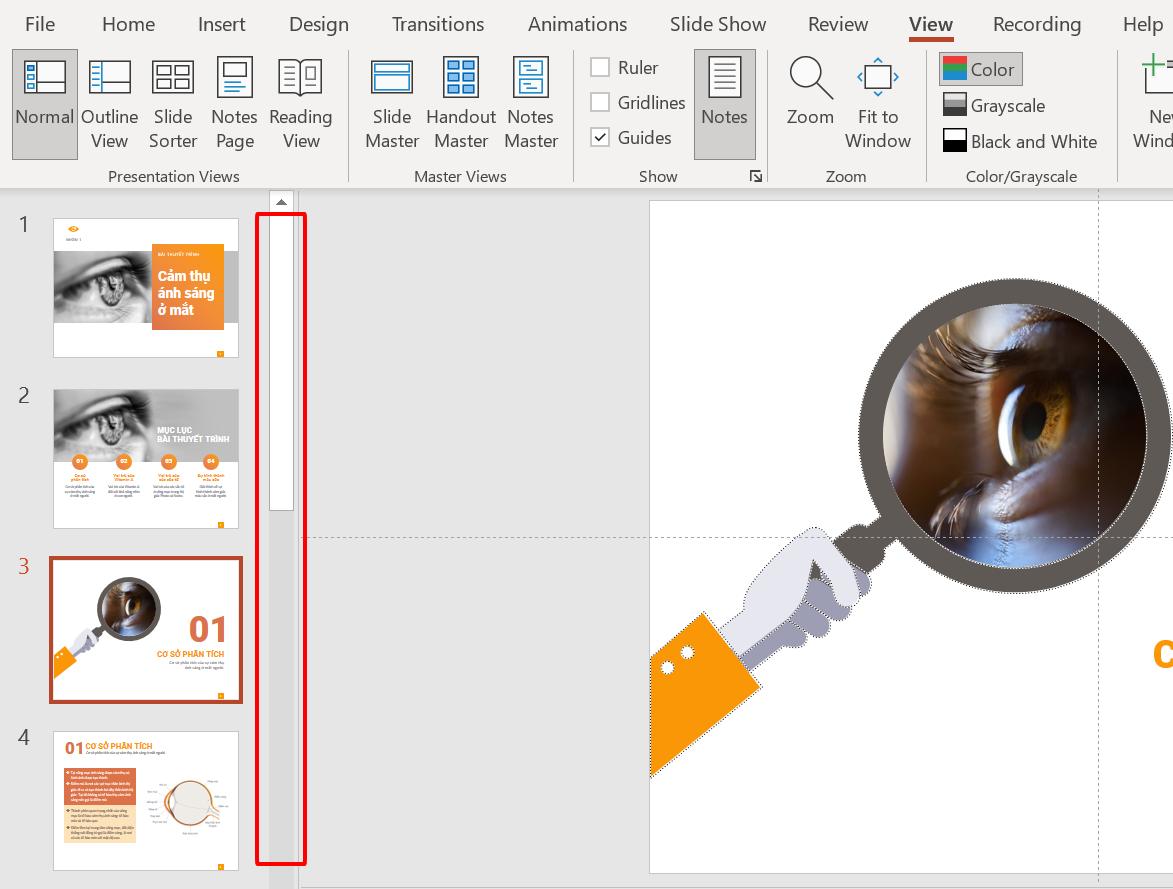Image resolution: width=1173 pixels, height=889 pixels.
Task: Open Slide Master view
Action: coord(391,104)
